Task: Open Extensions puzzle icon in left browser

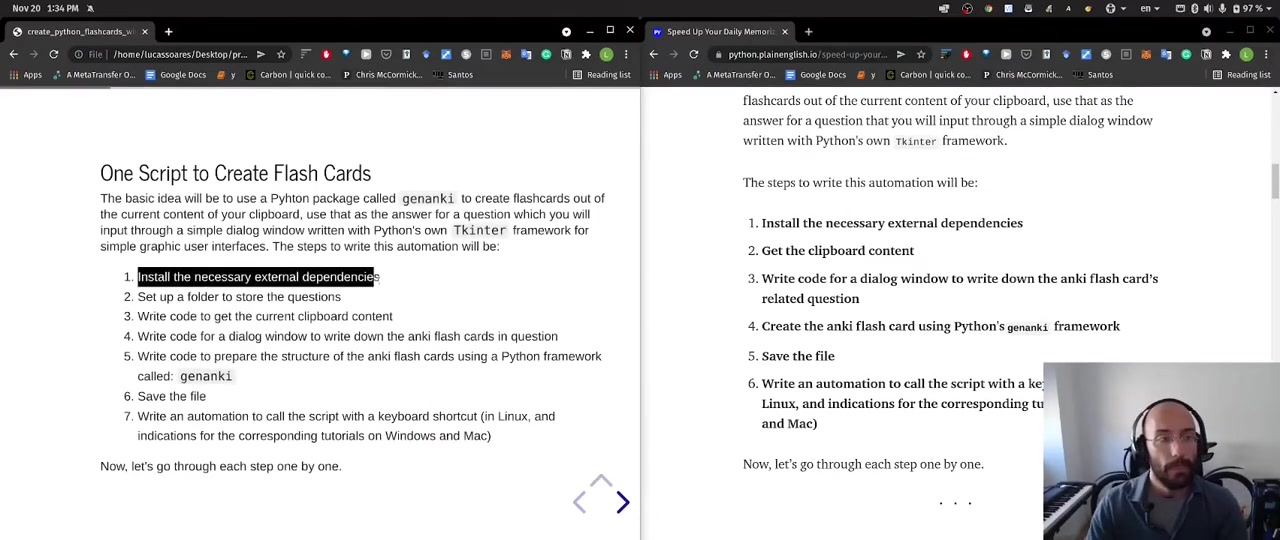Action: click(586, 54)
